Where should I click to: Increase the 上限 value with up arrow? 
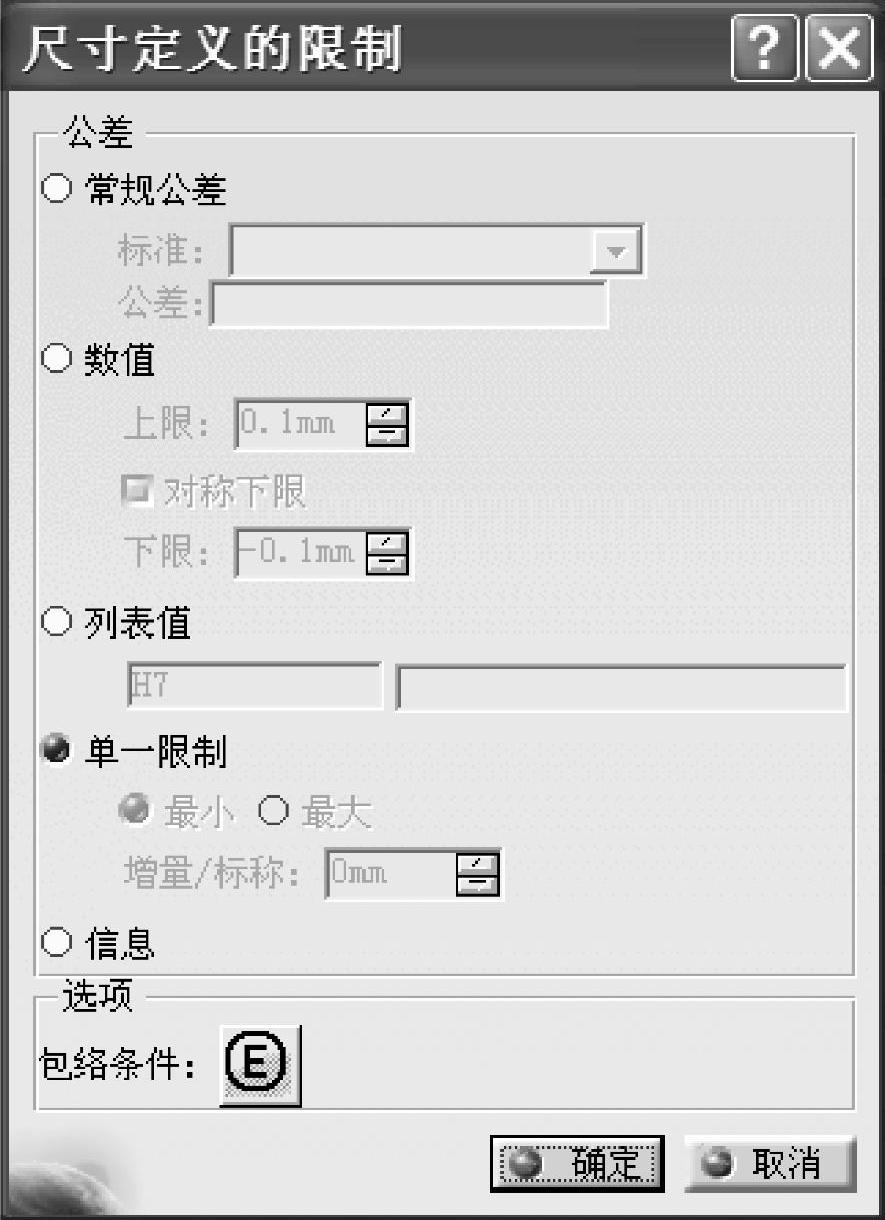click(388, 412)
